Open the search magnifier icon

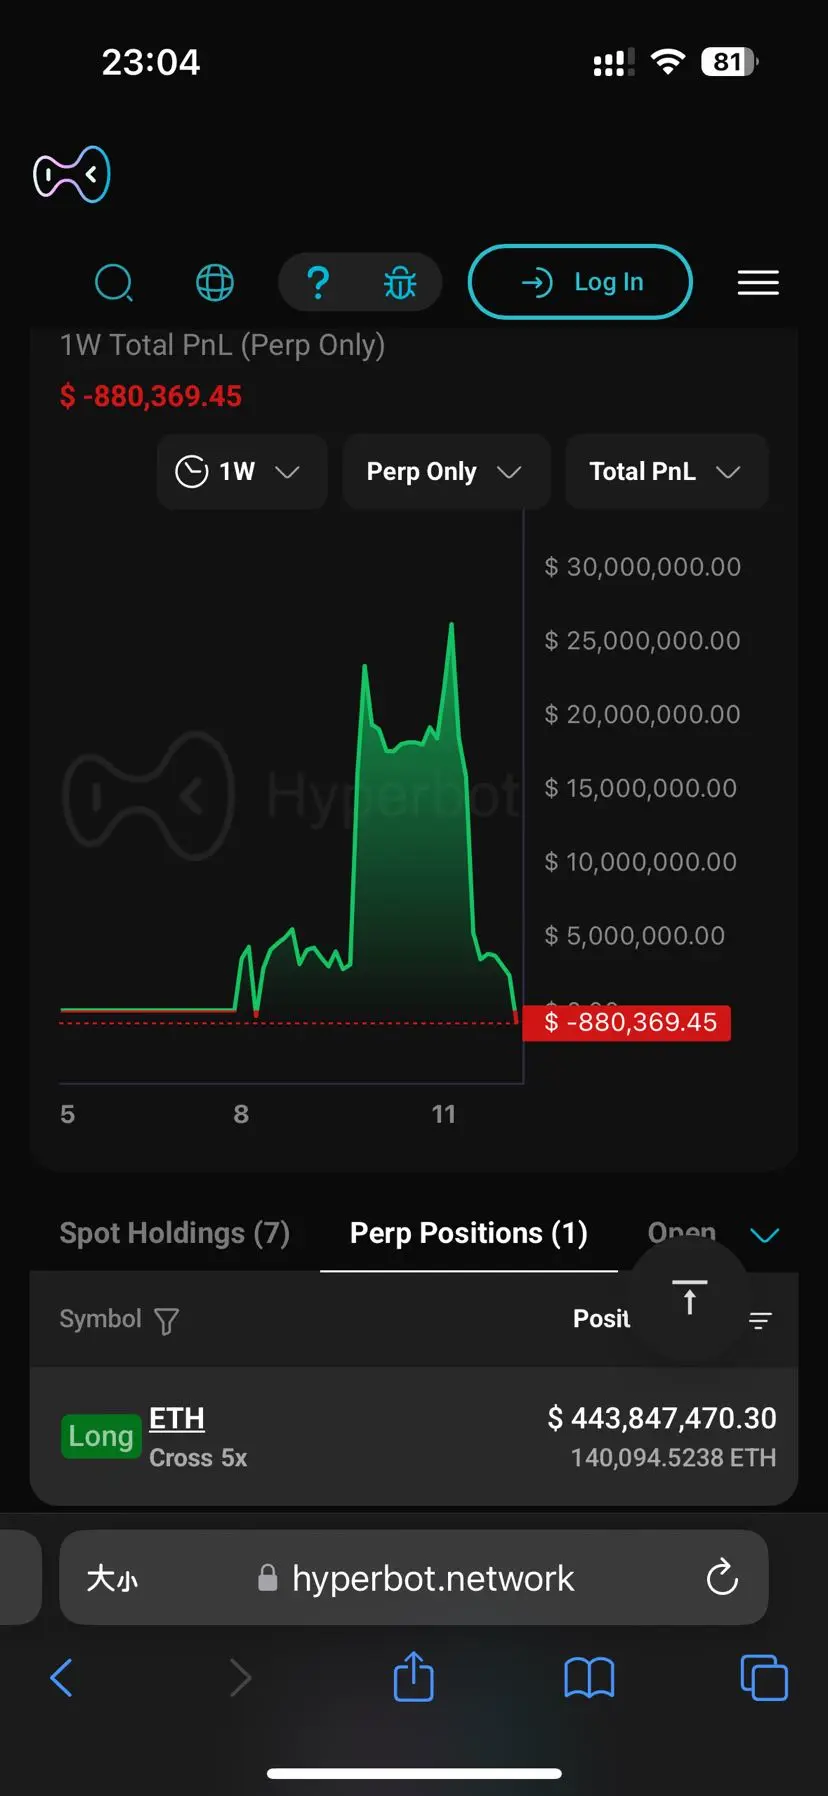tap(114, 283)
